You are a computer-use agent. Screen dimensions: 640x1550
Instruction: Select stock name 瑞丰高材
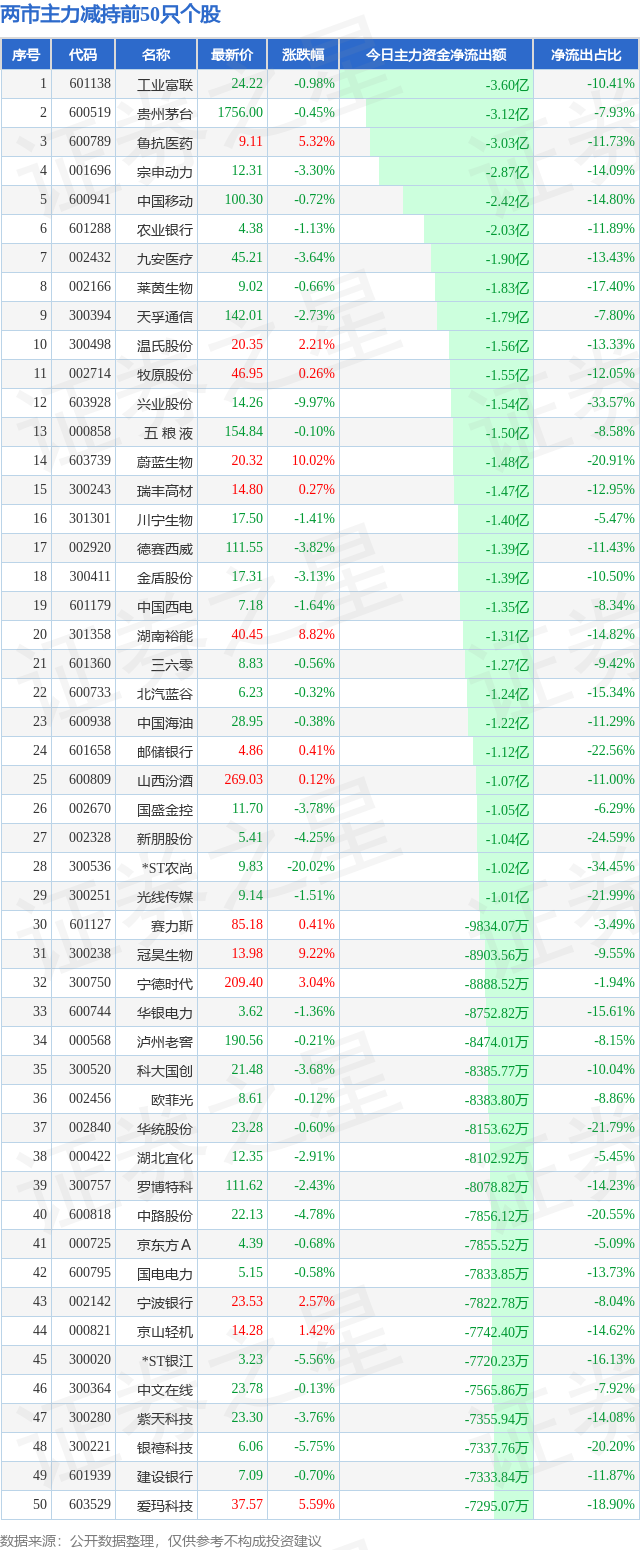tap(165, 491)
